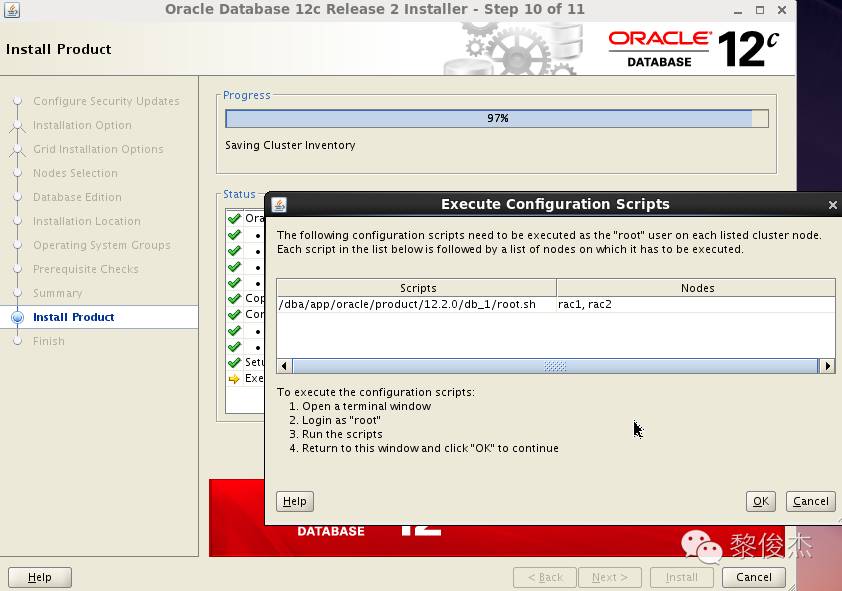Select the Grid Installation Options step

(x=98, y=149)
